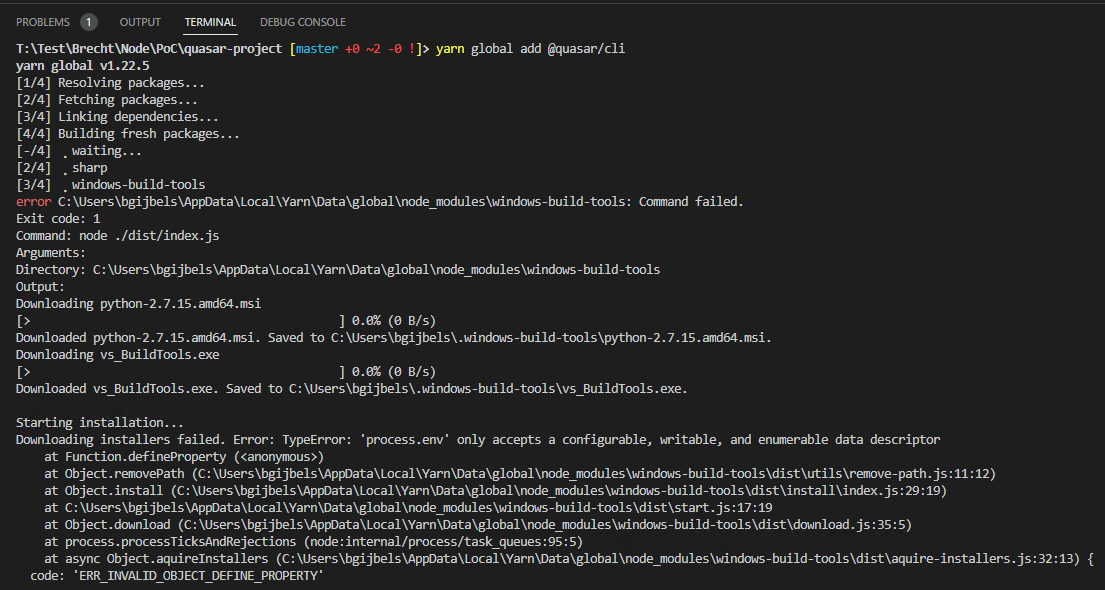Click the '[4/4] Building fresh packages...' line
The image size is (1105, 590).
point(128,134)
